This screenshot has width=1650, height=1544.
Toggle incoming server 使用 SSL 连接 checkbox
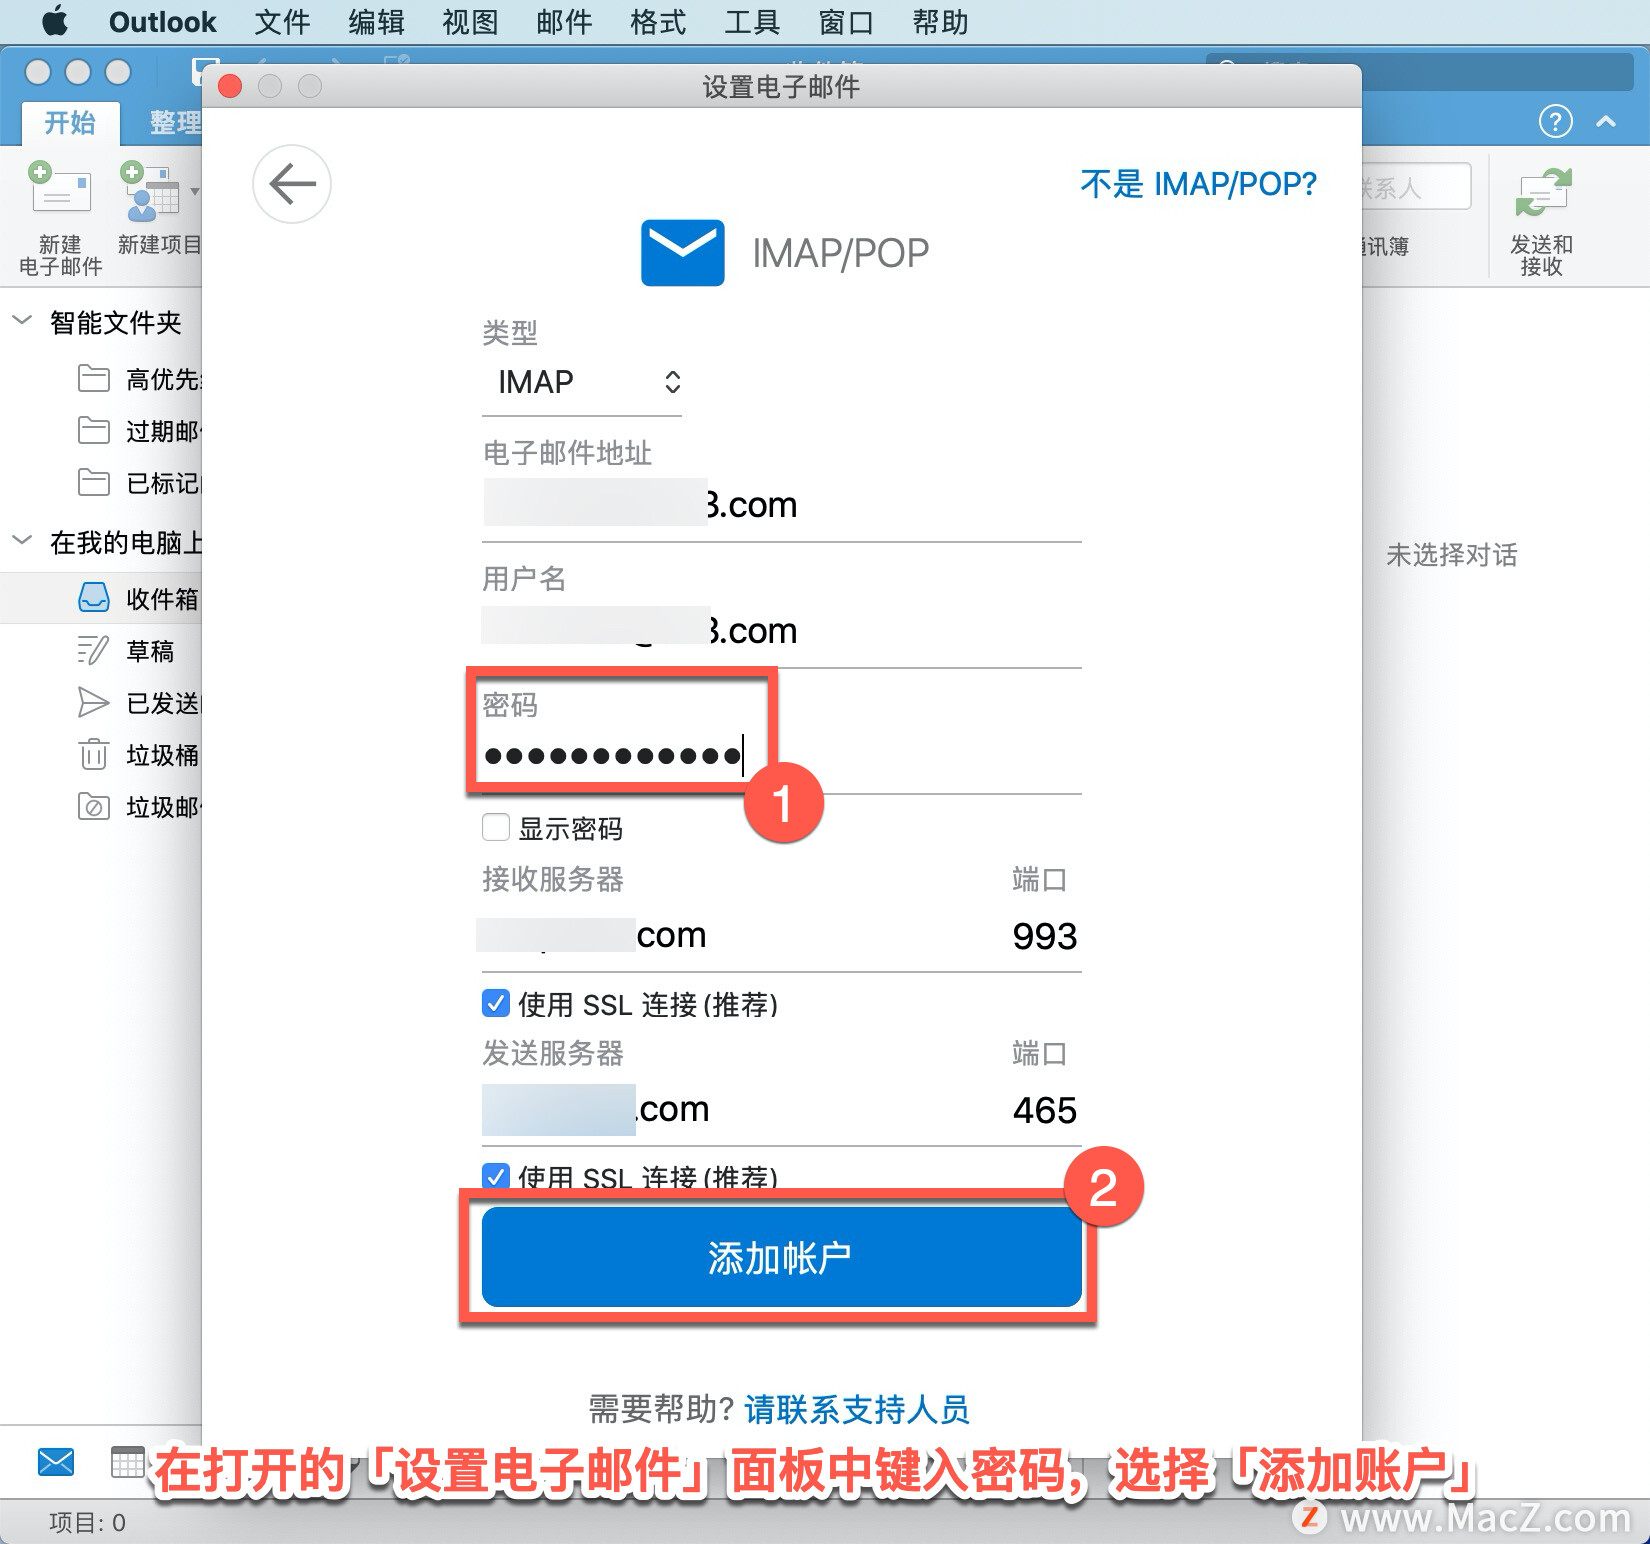(x=496, y=1003)
